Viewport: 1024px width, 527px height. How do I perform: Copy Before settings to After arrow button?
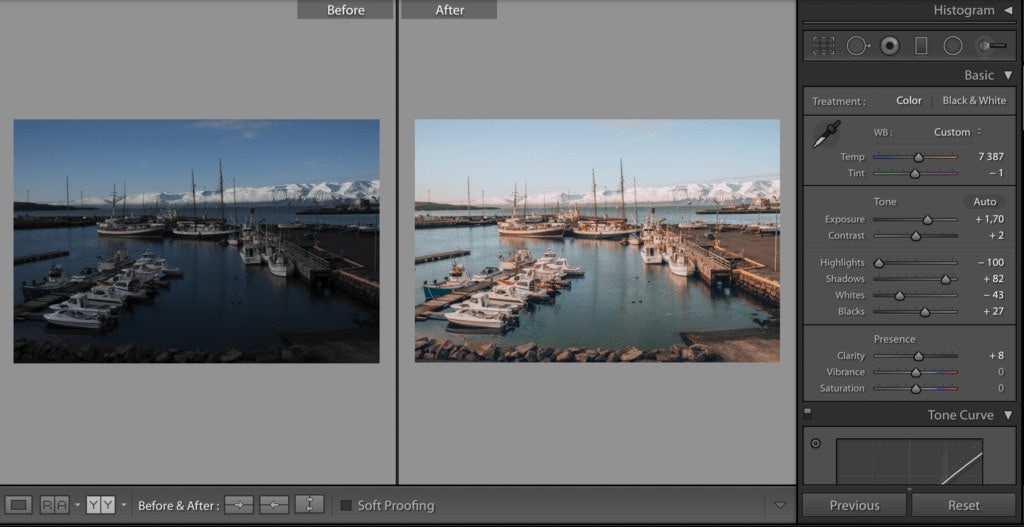point(239,505)
